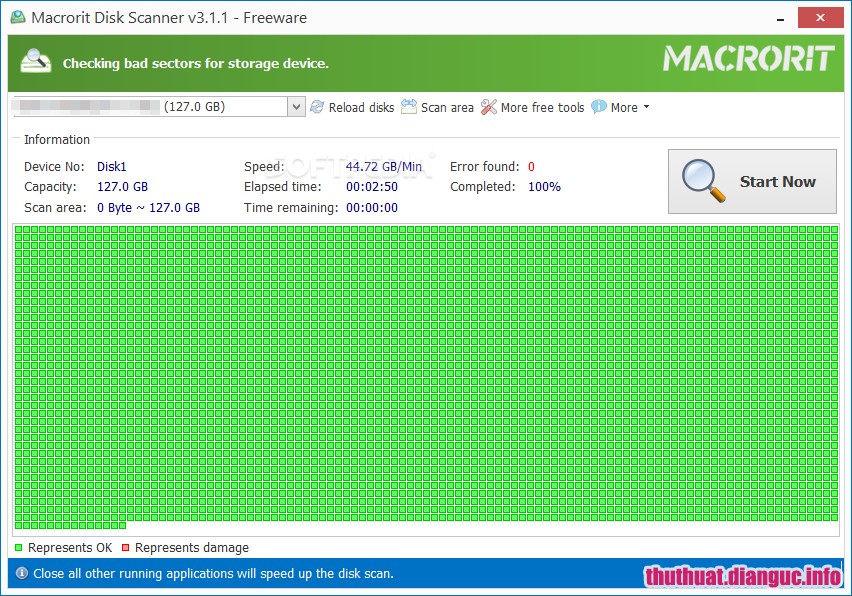Expand the More dropdown arrow
This screenshot has height=596, width=852.
(x=646, y=107)
